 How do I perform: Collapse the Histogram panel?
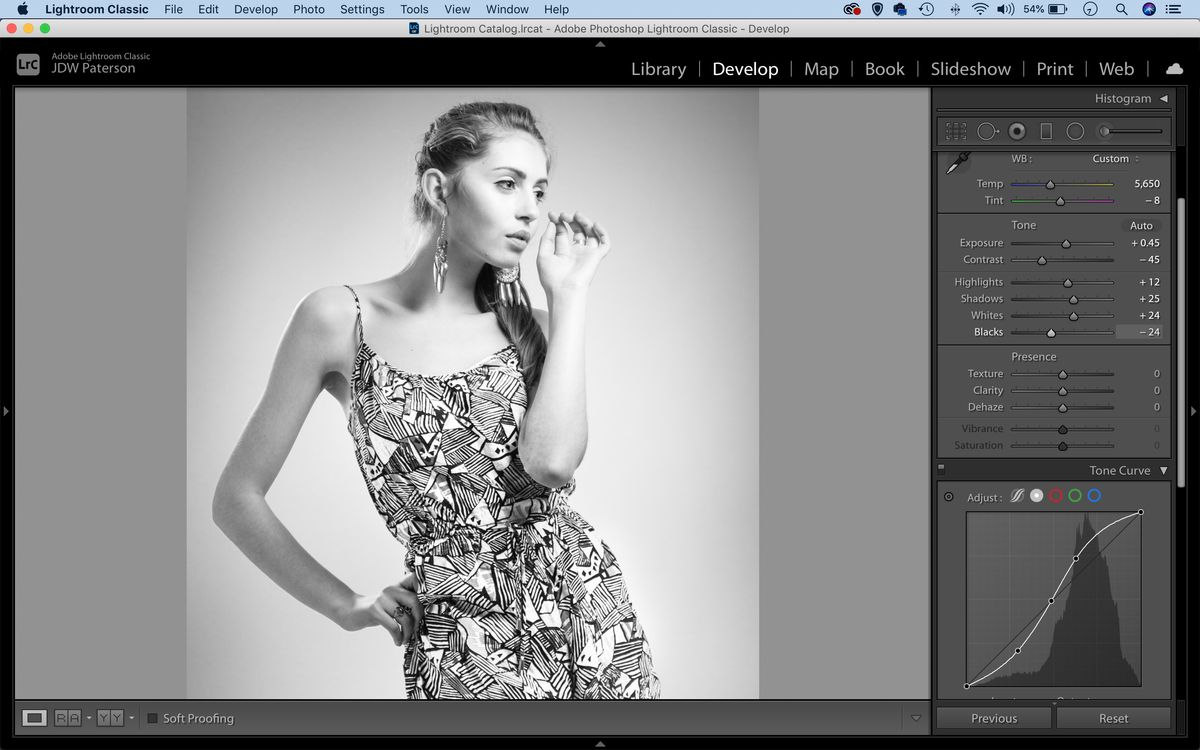tap(1161, 98)
